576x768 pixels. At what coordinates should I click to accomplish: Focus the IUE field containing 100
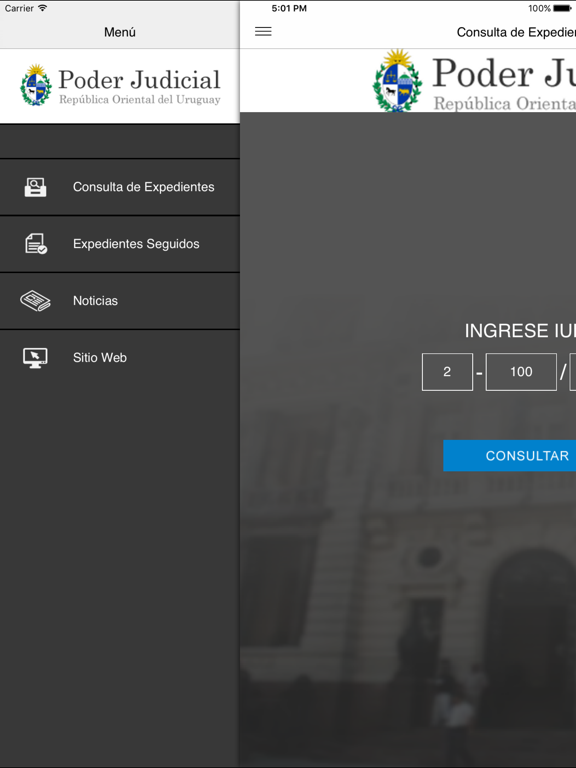(x=521, y=372)
